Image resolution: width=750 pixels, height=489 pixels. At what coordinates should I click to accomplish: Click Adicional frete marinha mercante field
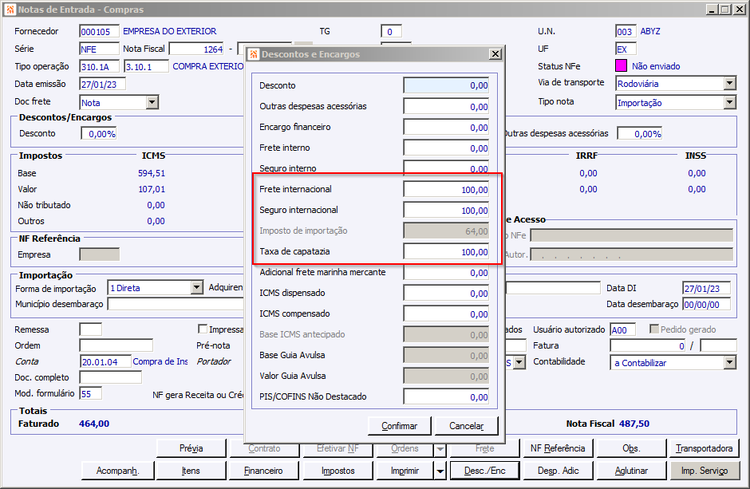446,272
